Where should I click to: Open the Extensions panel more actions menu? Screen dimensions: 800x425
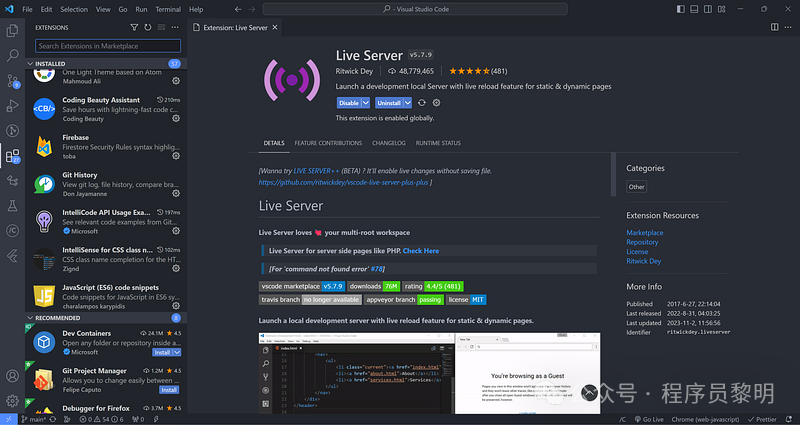[175, 28]
